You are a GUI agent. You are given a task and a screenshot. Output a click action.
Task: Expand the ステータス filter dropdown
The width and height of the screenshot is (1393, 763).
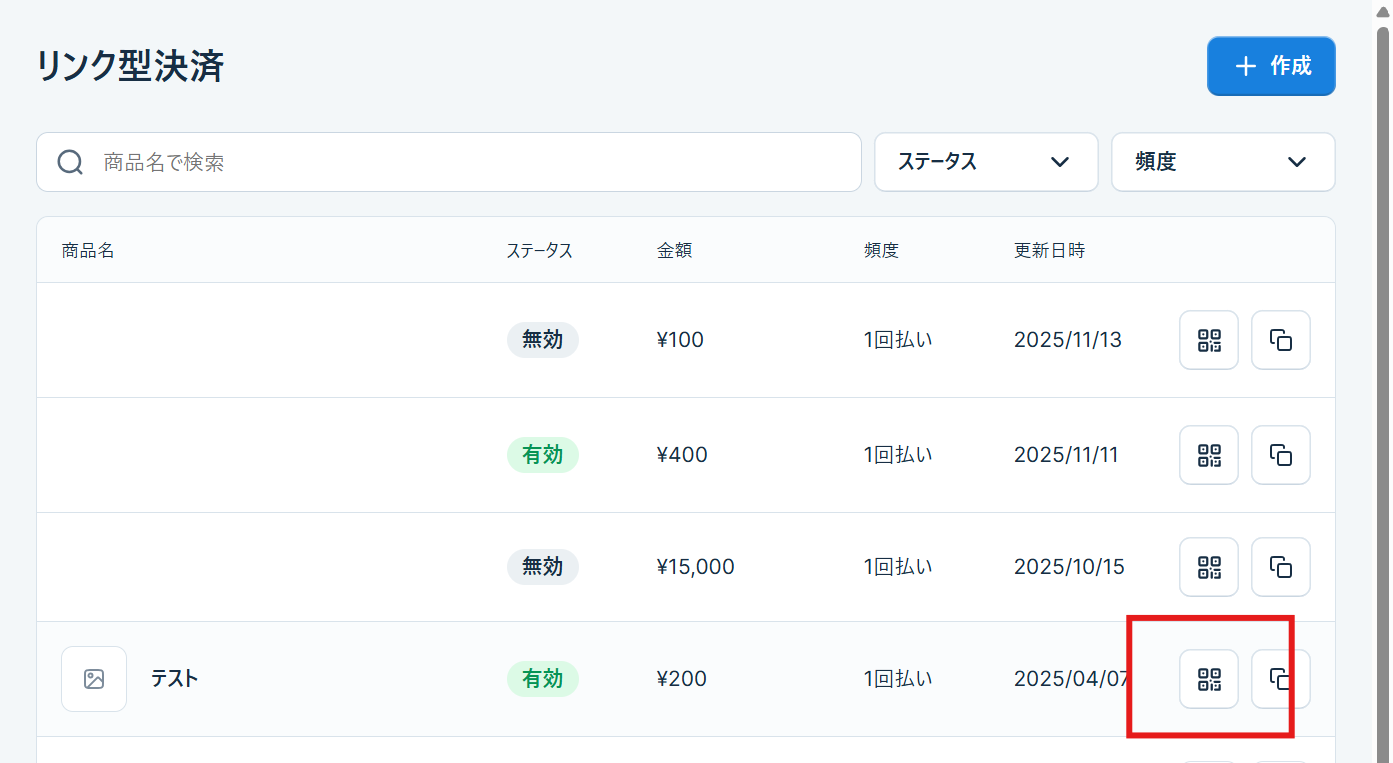click(x=985, y=162)
